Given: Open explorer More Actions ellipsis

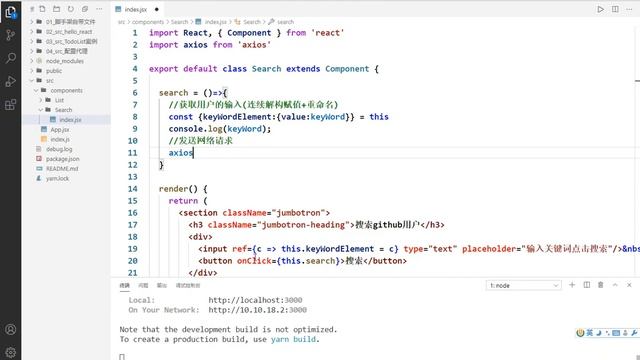Looking at the screenshot, I should pos(99,9).
